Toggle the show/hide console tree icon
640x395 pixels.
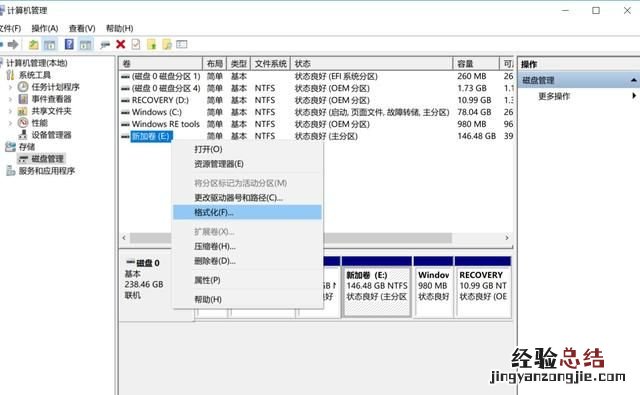(x=50, y=44)
